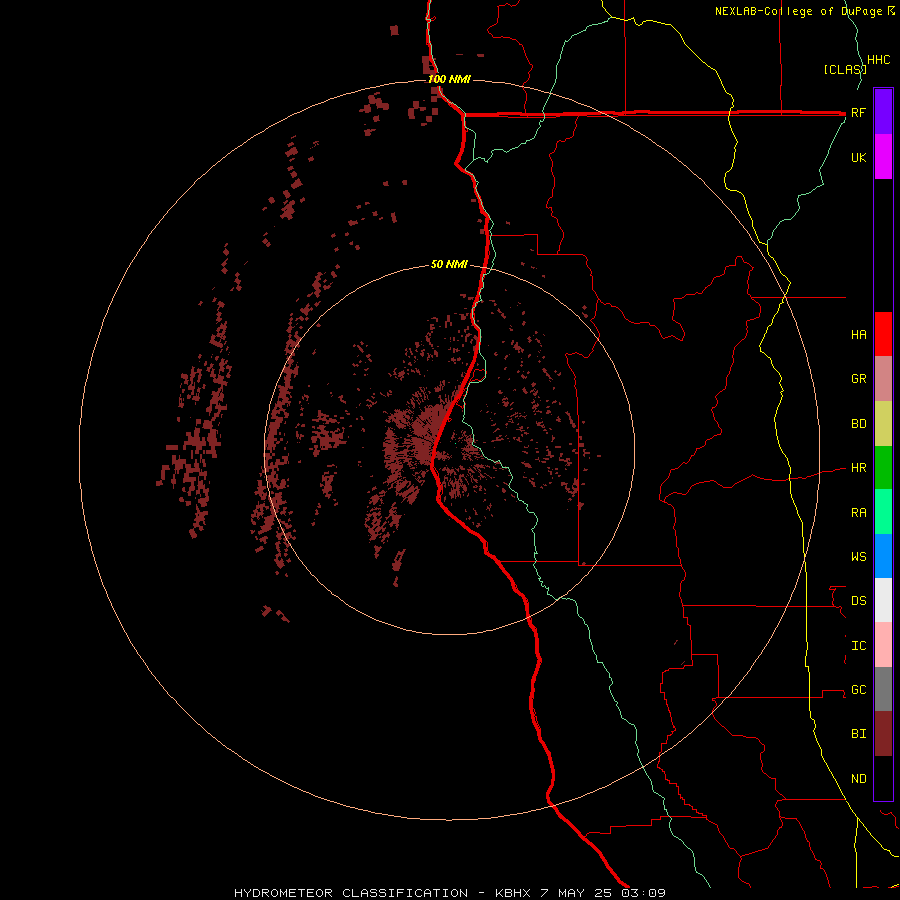The image size is (900, 900).
Task: Click the blue WS legend color swatch
Action: tap(883, 556)
